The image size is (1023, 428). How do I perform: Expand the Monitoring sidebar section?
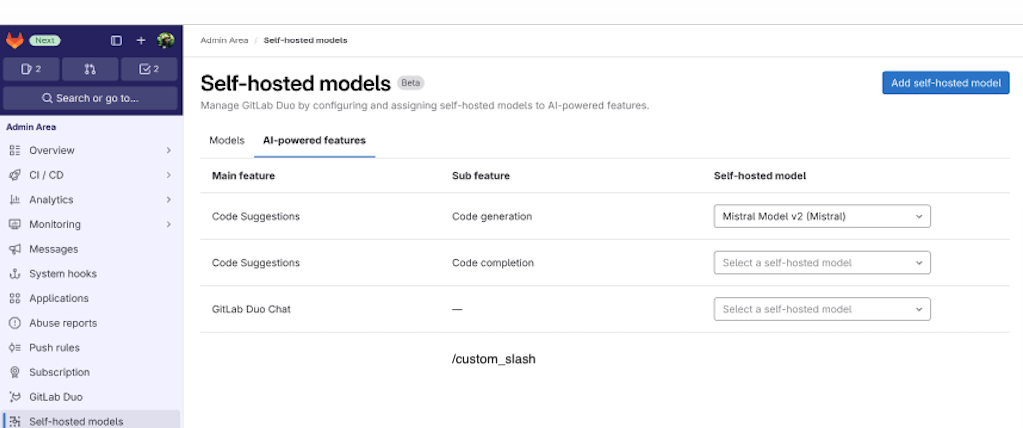tap(90, 224)
